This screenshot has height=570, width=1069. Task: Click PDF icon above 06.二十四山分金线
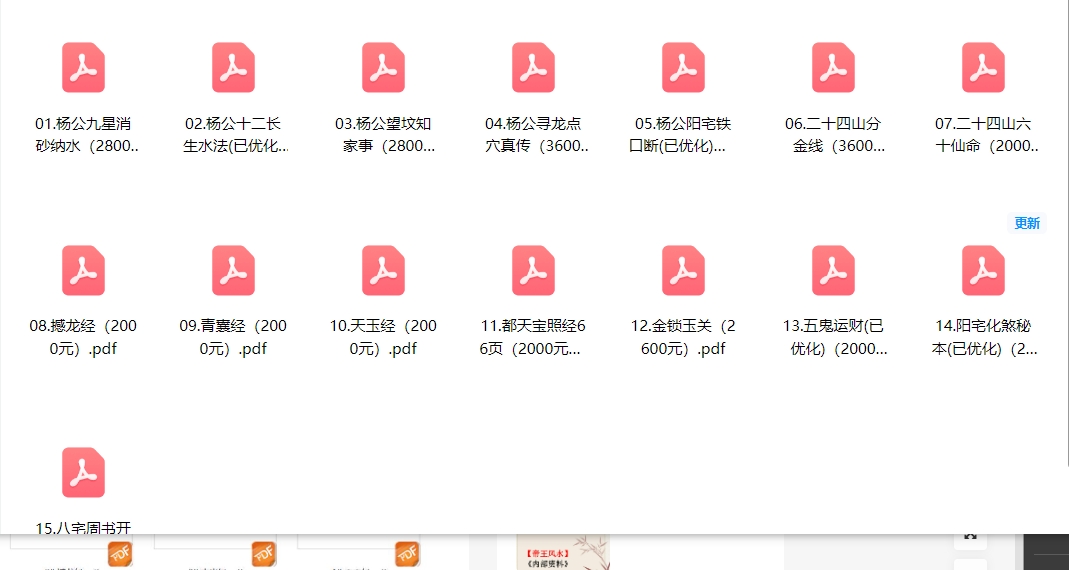pos(833,68)
